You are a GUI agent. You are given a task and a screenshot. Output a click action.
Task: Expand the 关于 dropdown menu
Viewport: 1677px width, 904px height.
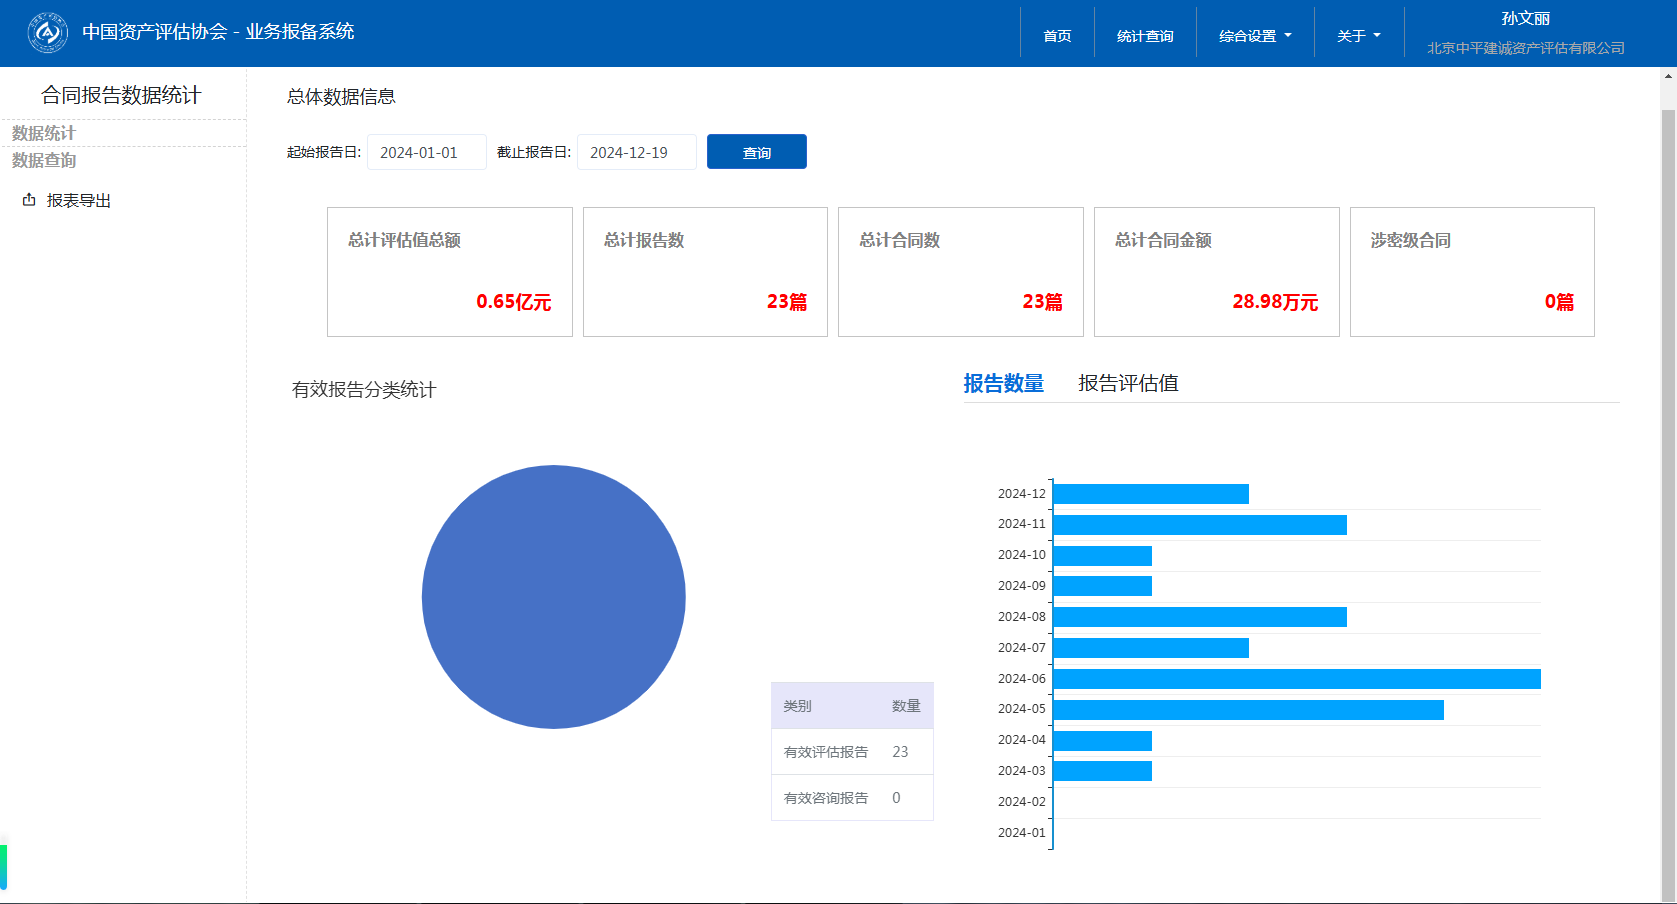(x=1358, y=36)
